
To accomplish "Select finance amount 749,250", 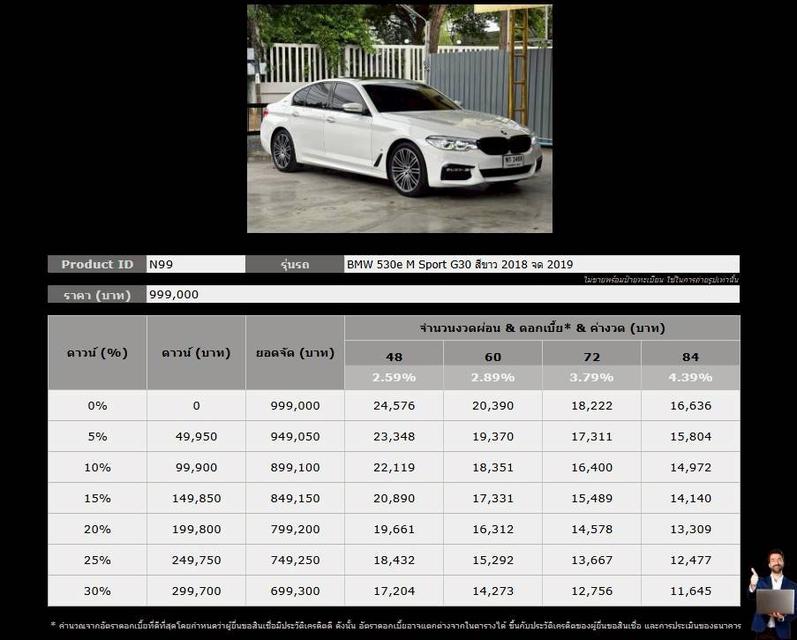I will (295, 560).
